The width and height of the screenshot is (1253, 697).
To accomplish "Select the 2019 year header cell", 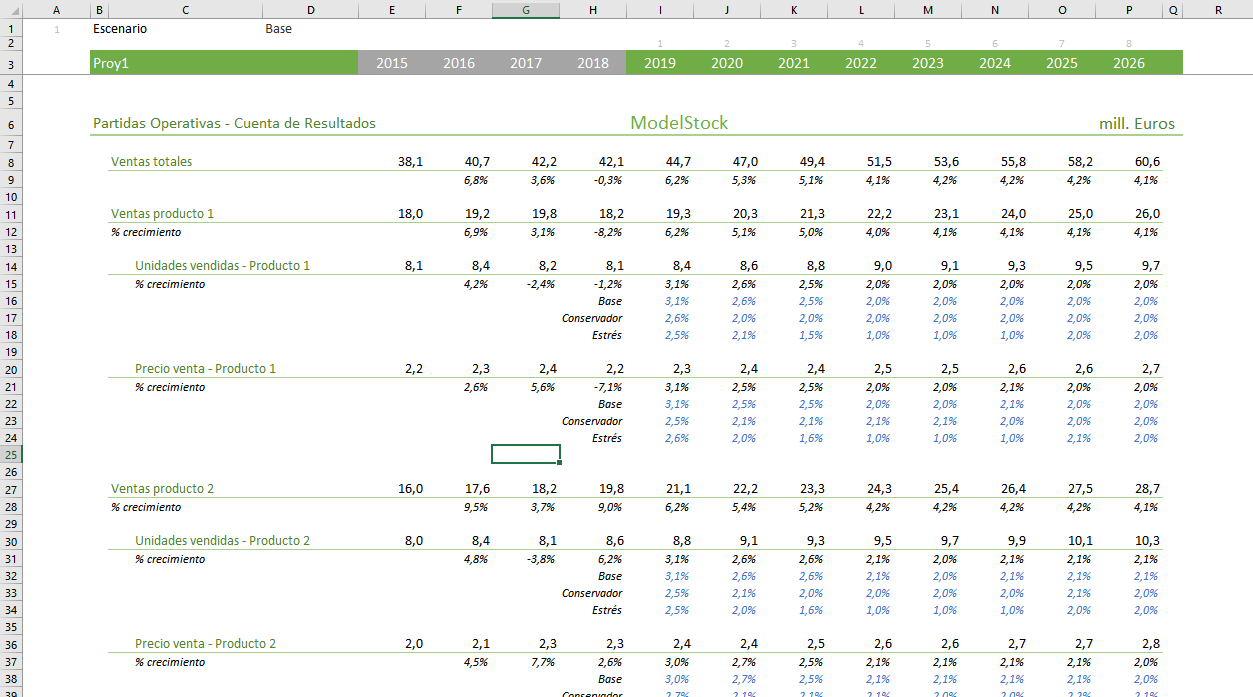I will tap(660, 63).
